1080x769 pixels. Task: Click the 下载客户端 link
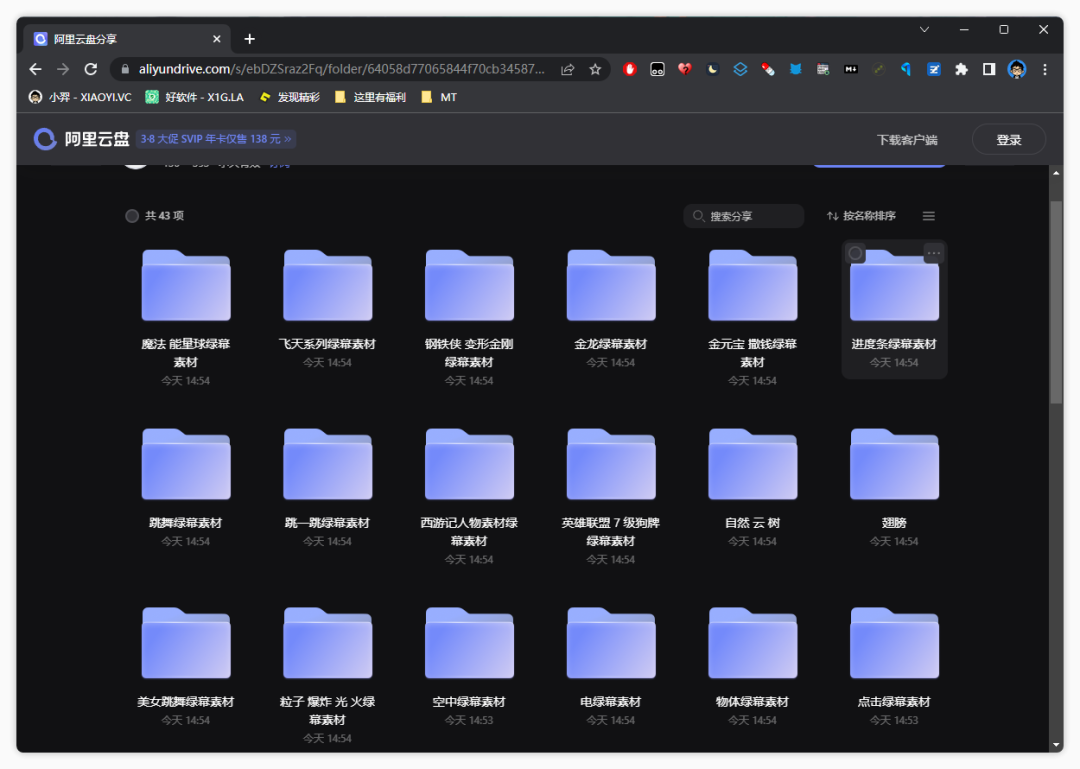tap(907, 140)
